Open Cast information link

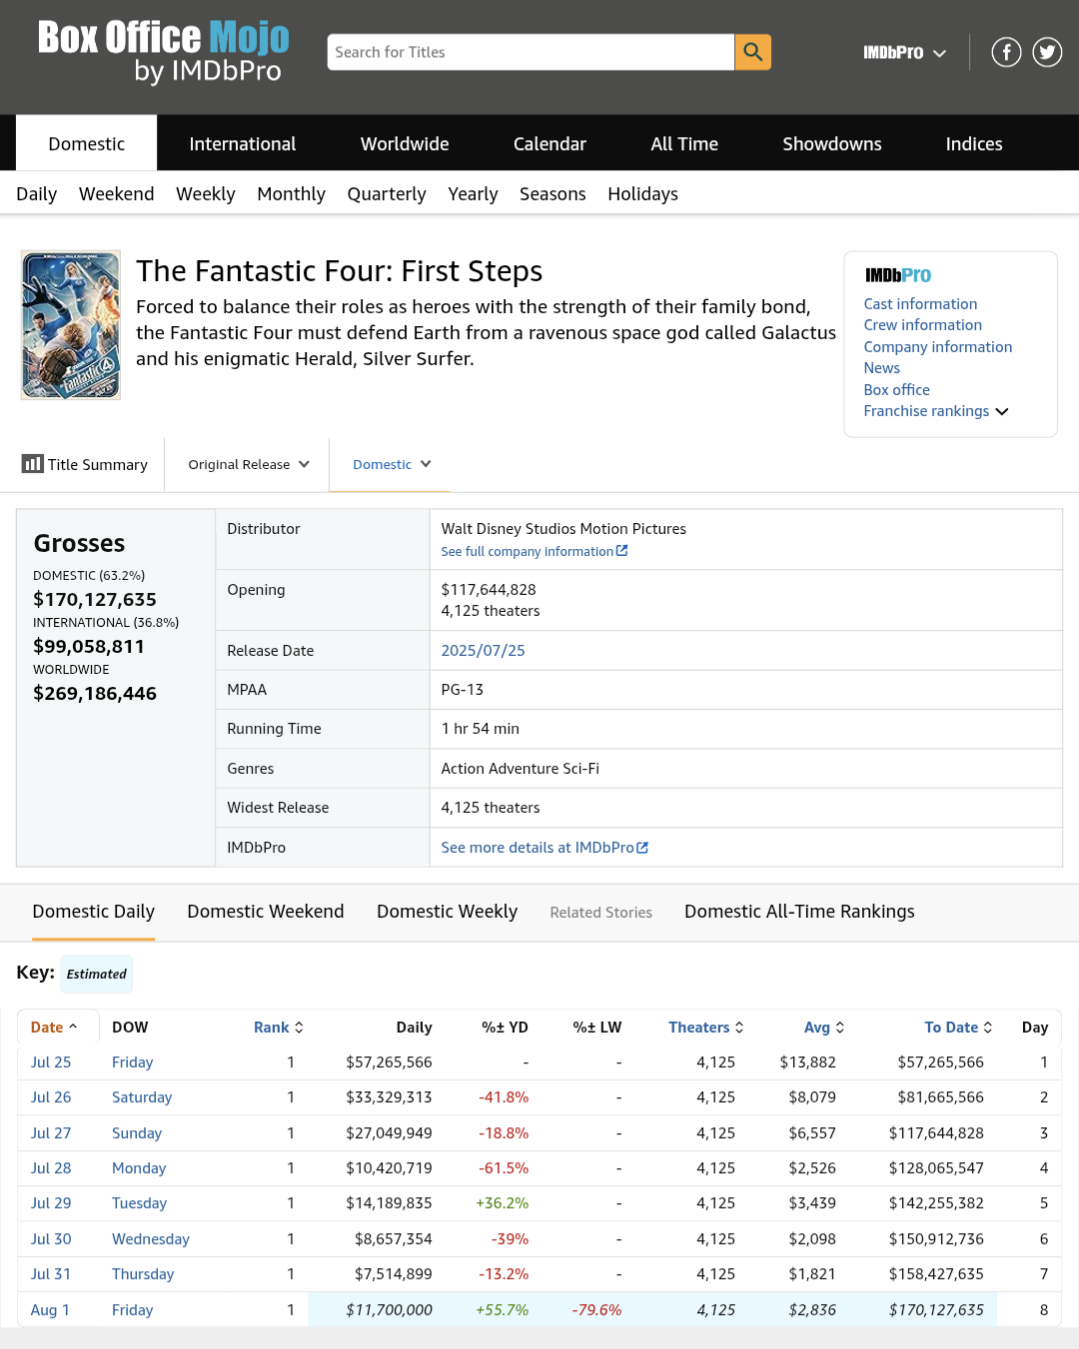point(921,304)
